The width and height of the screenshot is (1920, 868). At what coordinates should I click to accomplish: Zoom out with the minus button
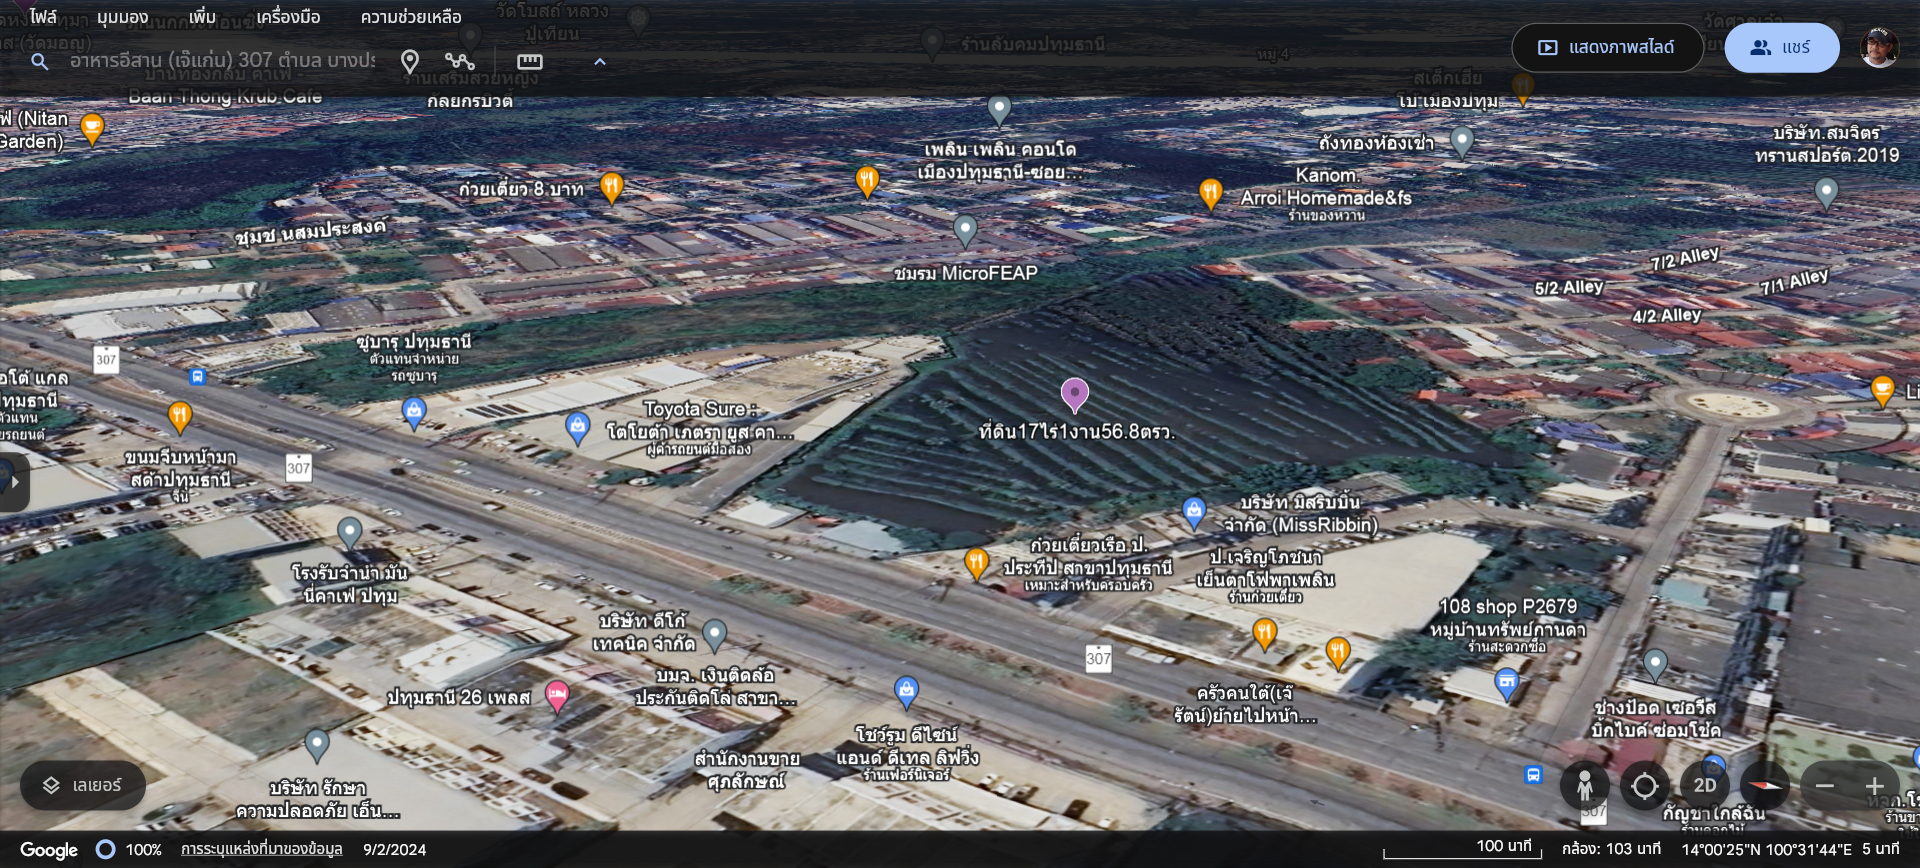tap(1824, 787)
